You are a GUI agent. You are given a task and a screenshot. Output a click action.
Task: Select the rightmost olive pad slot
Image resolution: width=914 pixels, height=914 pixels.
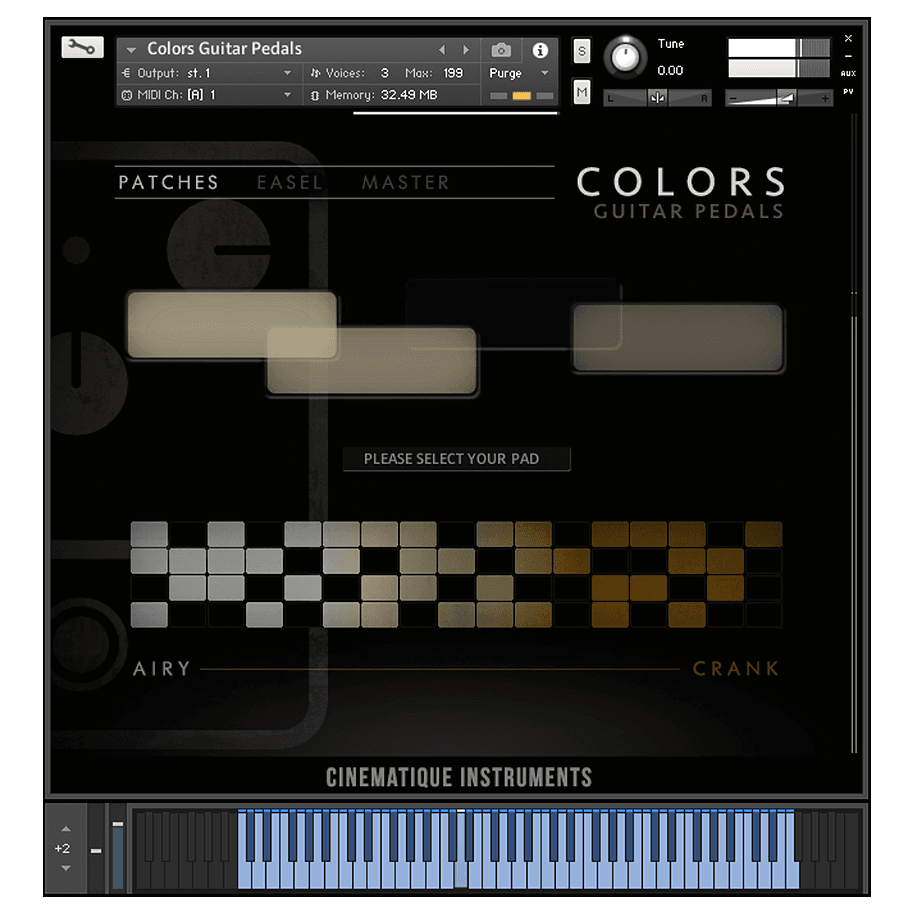click(678, 337)
